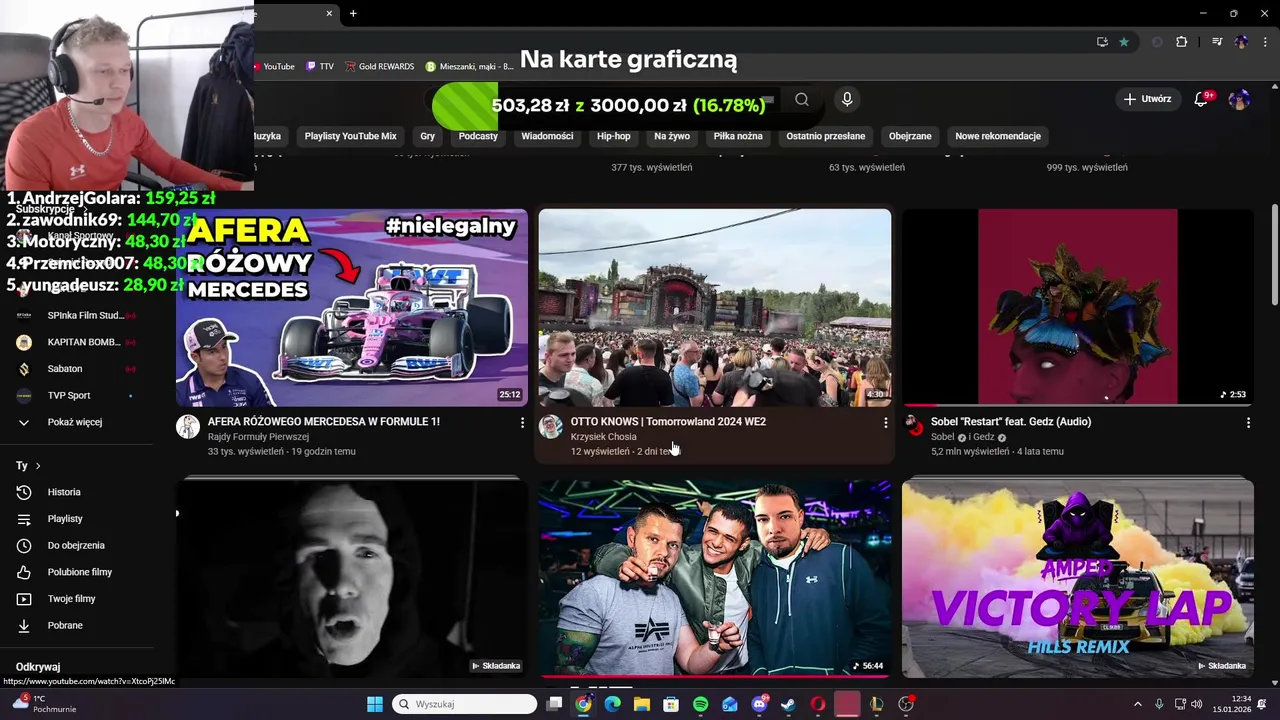This screenshot has width=1280, height=720.
Task: Click install app icon in address bar
Action: click(x=1102, y=42)
